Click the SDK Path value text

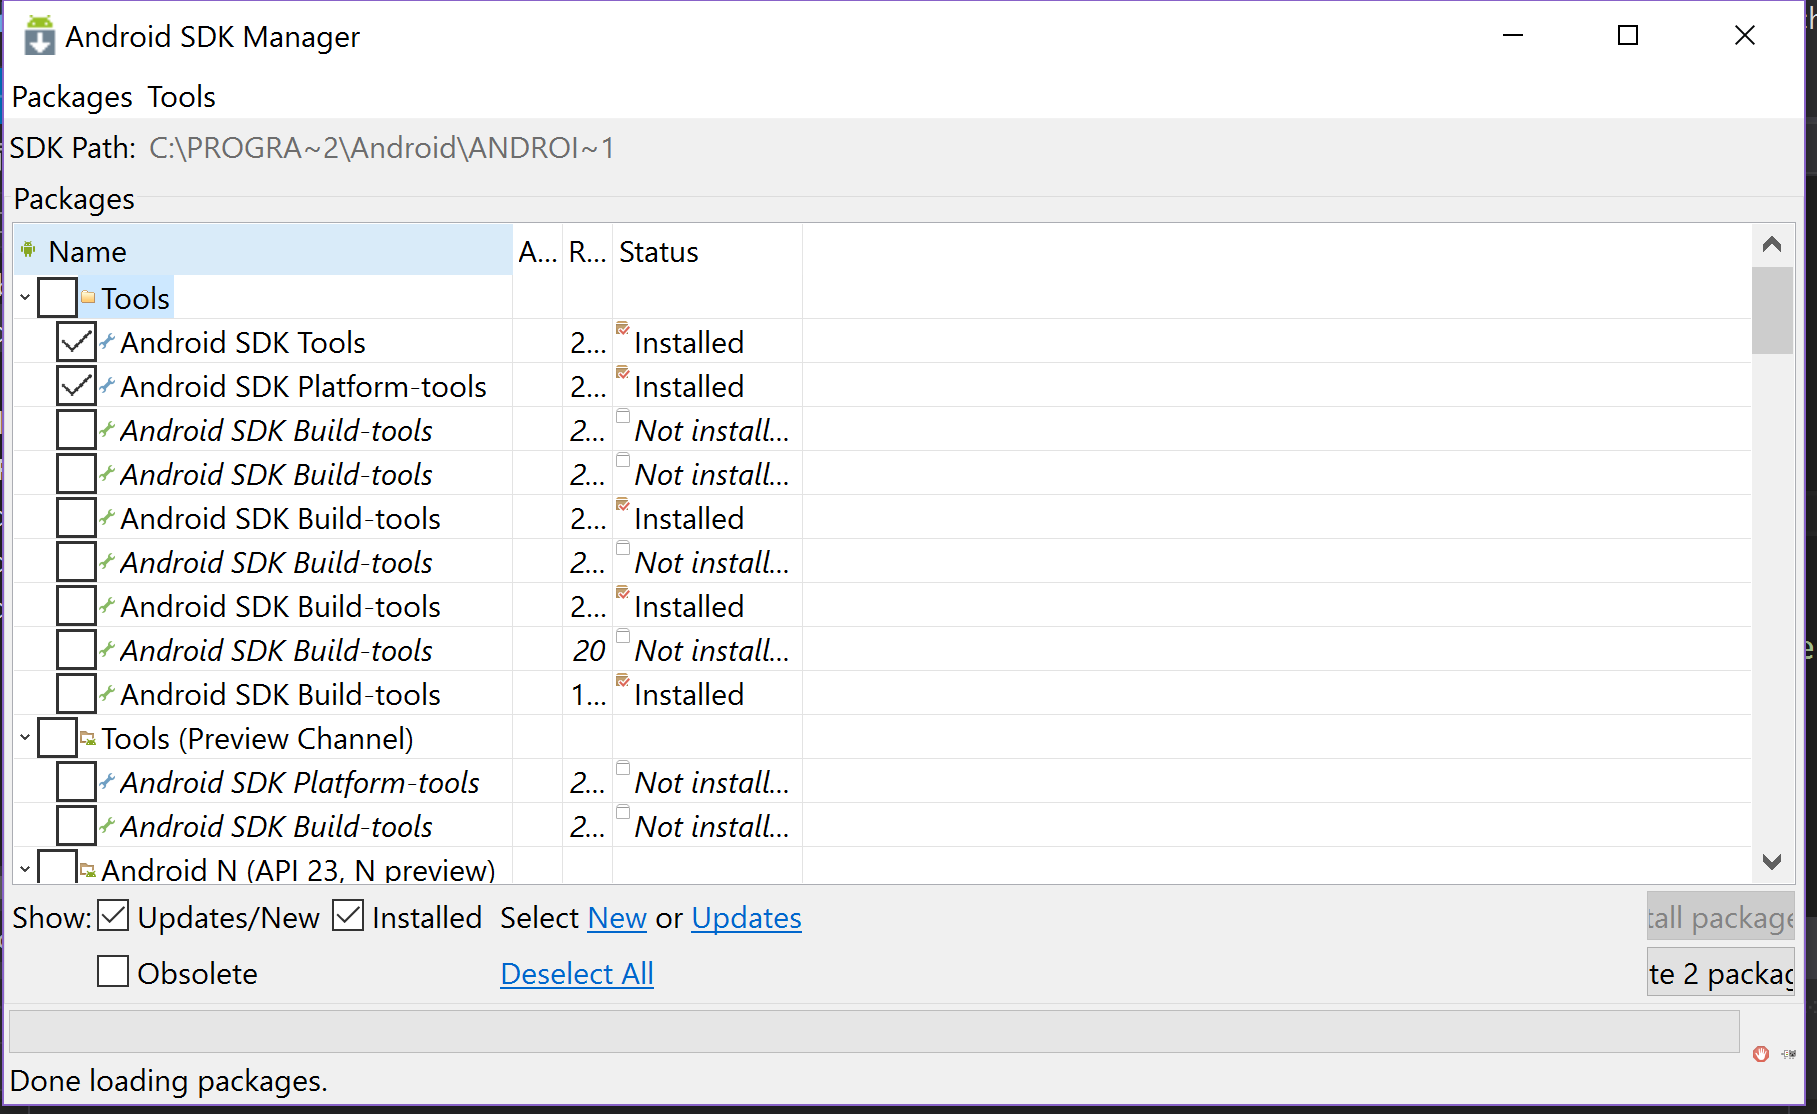coord(382,148)
